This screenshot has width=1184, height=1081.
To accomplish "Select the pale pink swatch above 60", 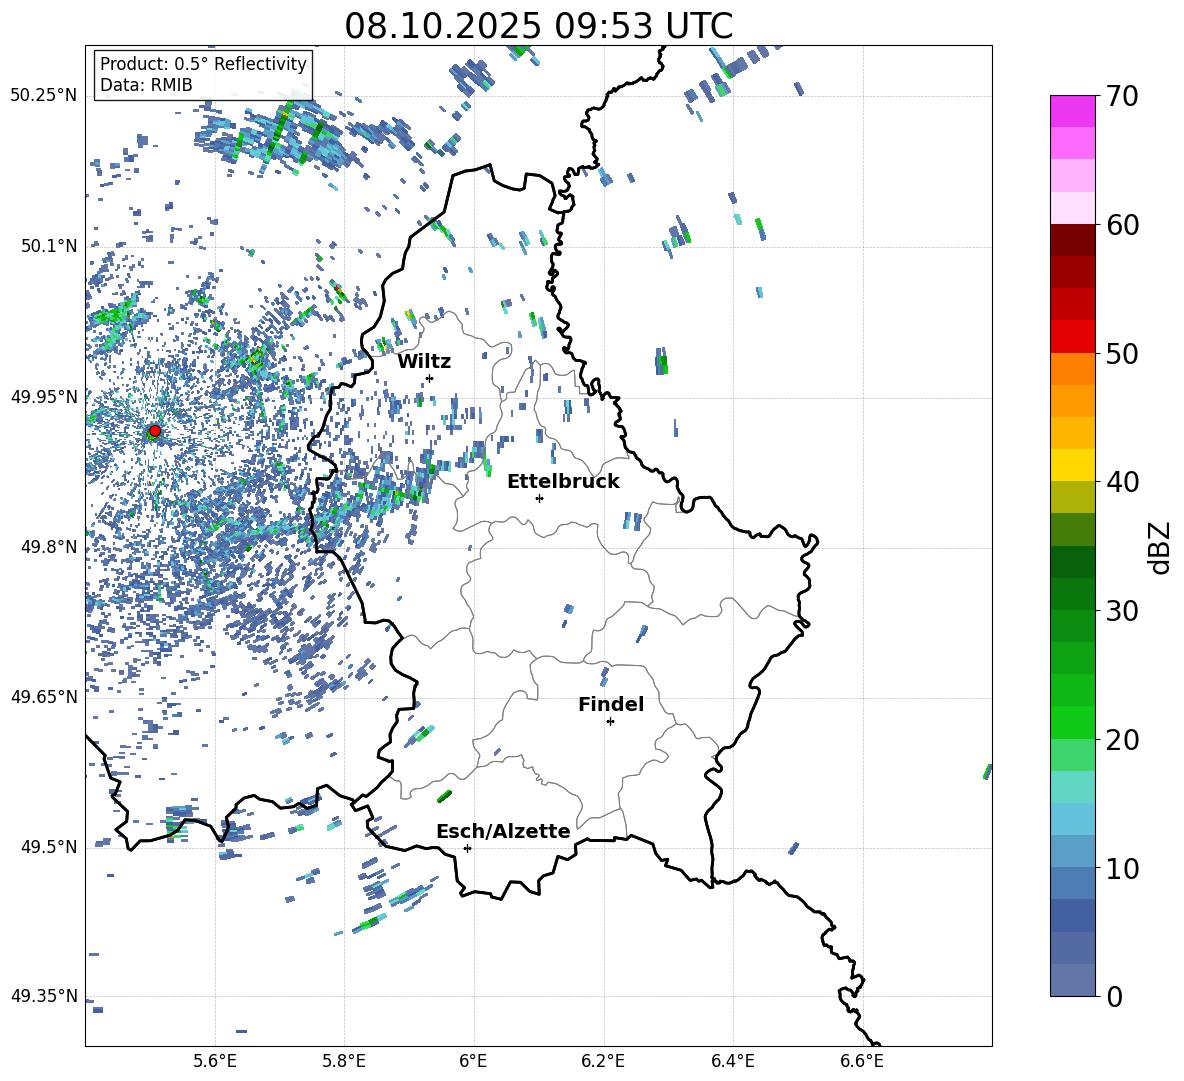I will 1072,207.
